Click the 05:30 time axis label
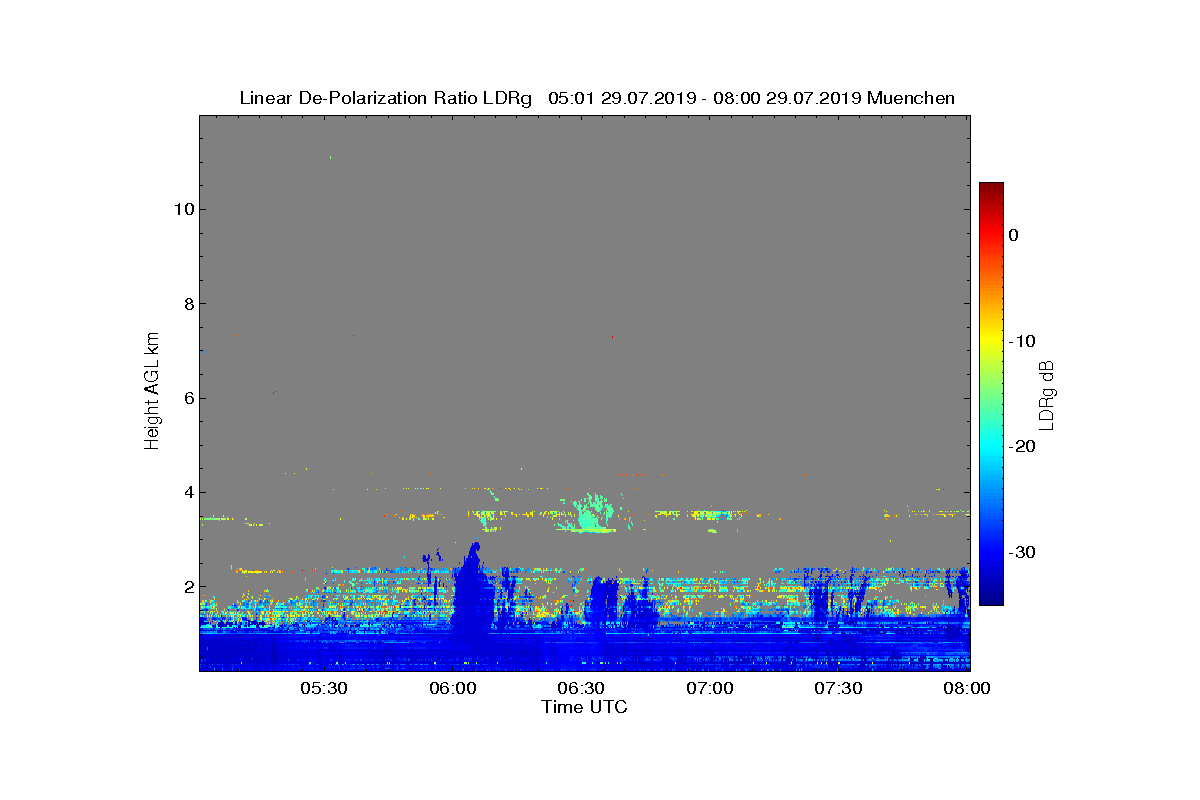The image size is (1200, 800). tap(324, 688)
